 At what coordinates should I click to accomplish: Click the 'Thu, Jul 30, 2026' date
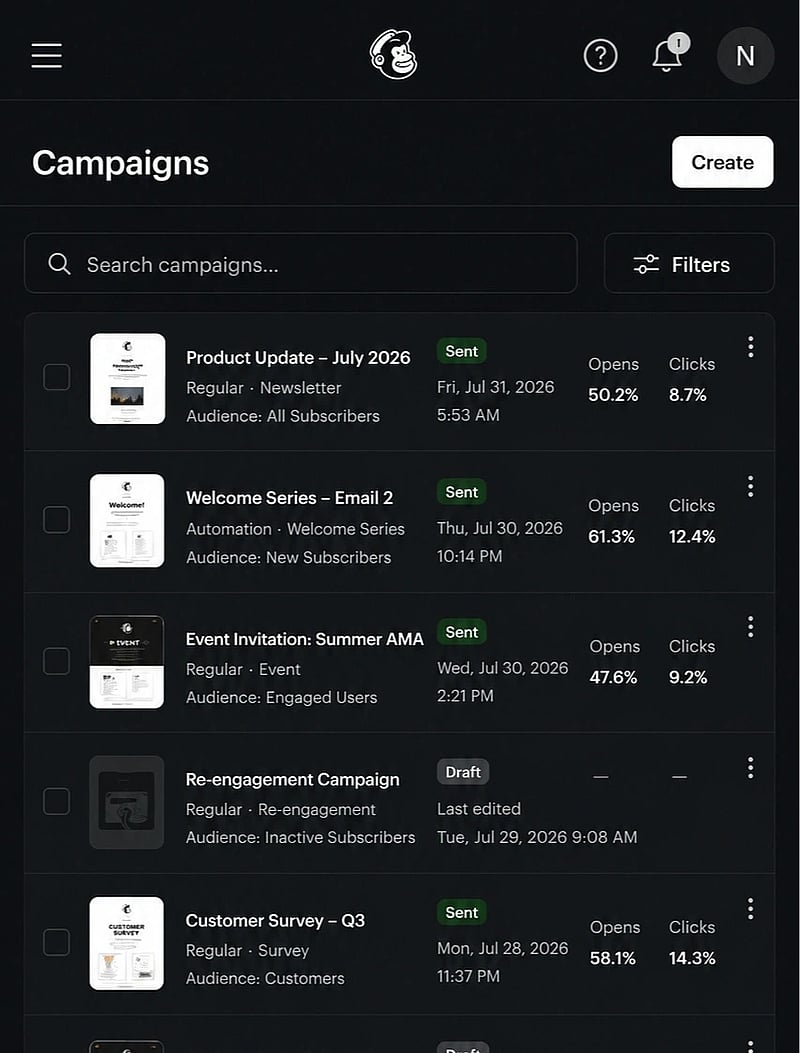(500, 529)
